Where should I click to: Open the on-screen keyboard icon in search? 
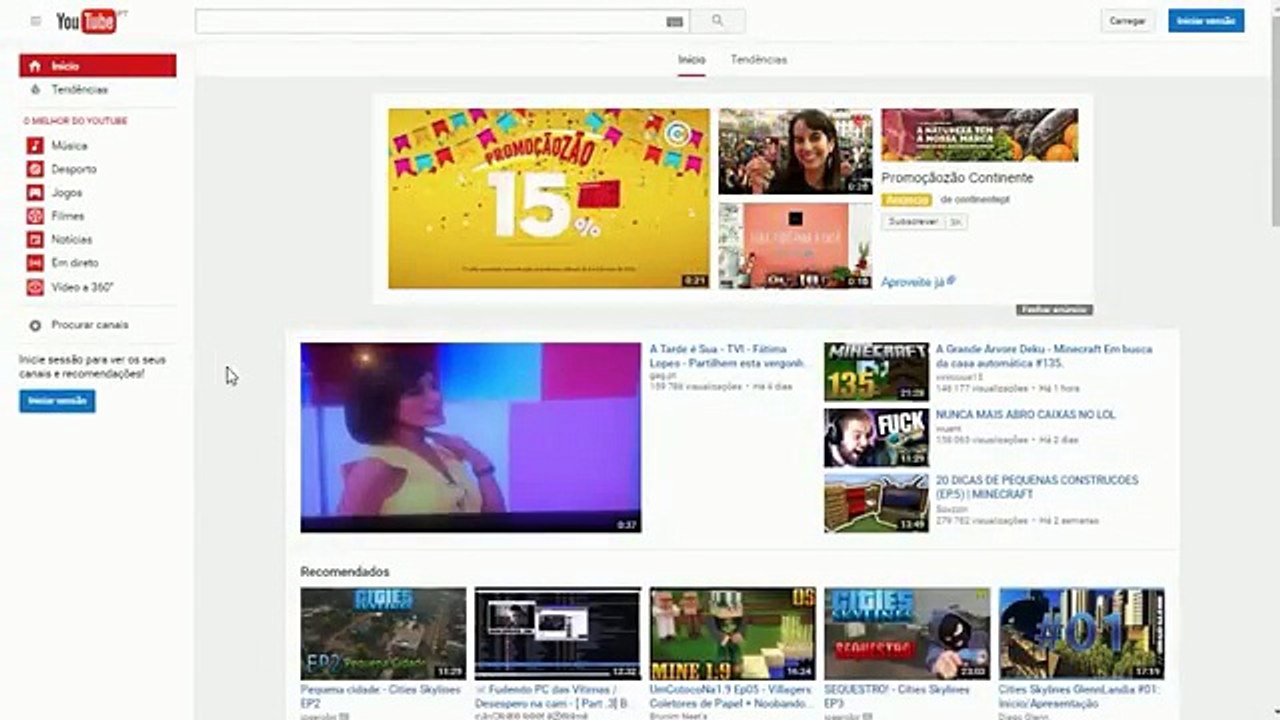pos(674,21)
